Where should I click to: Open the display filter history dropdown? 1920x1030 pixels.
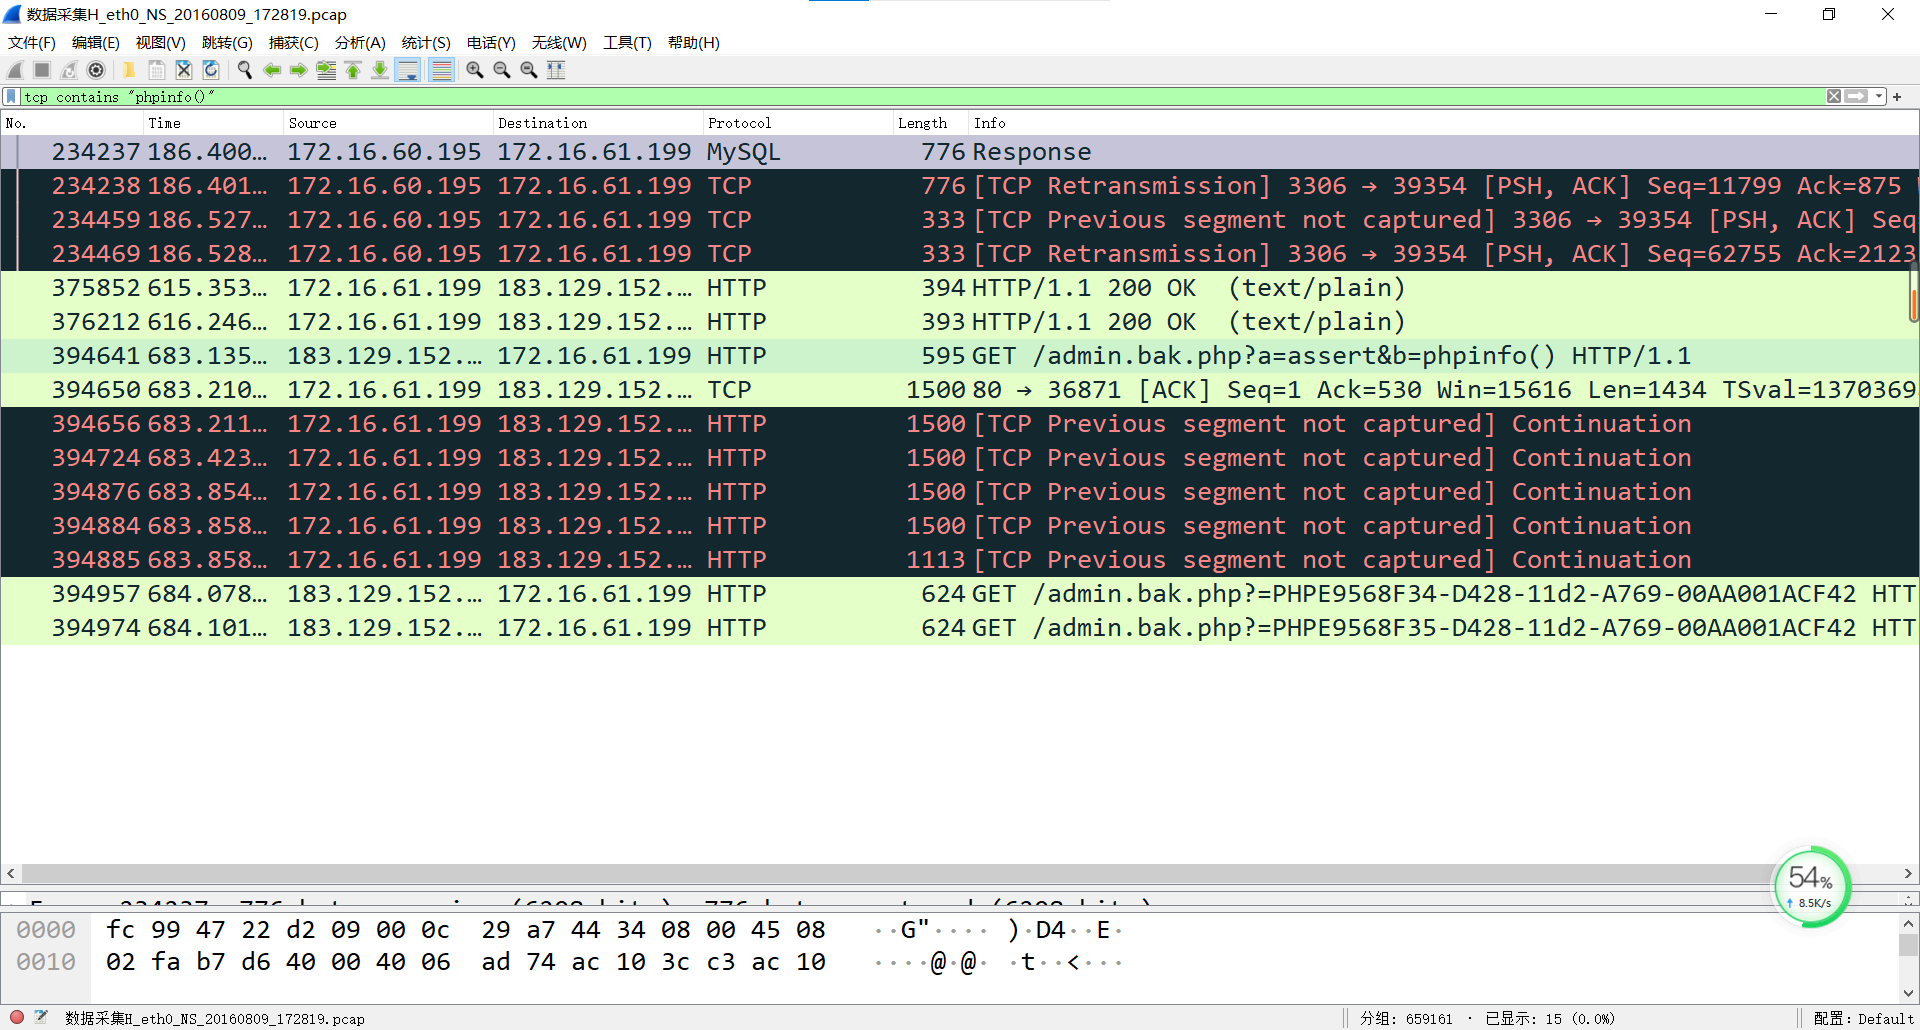[1879, 97]
